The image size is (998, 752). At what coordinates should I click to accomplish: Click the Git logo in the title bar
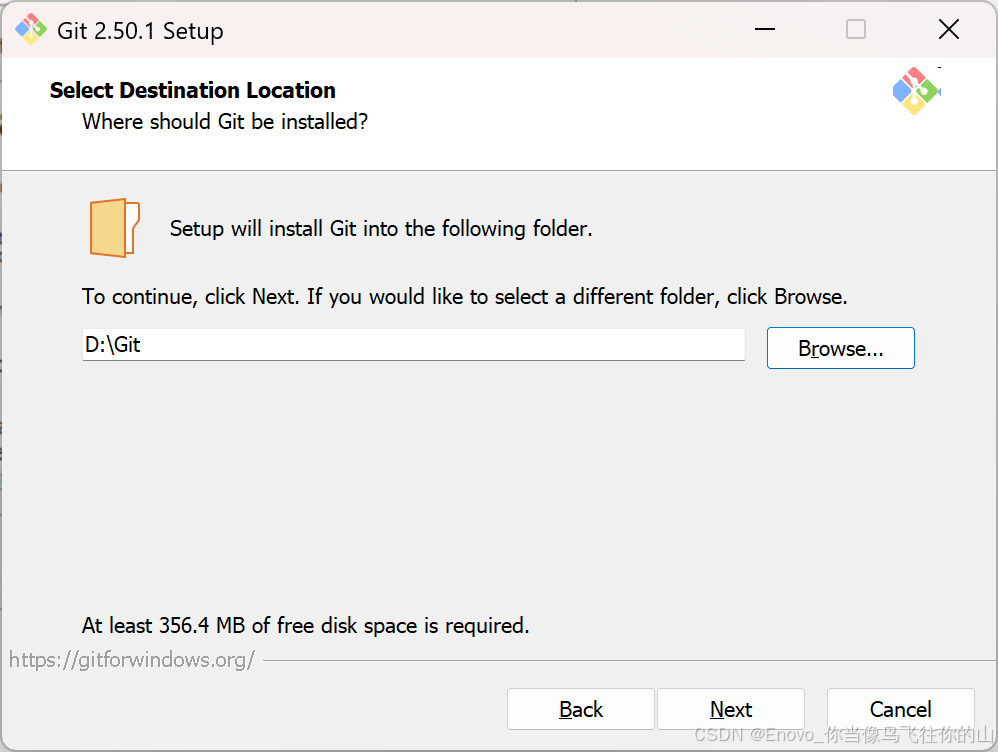31,30
